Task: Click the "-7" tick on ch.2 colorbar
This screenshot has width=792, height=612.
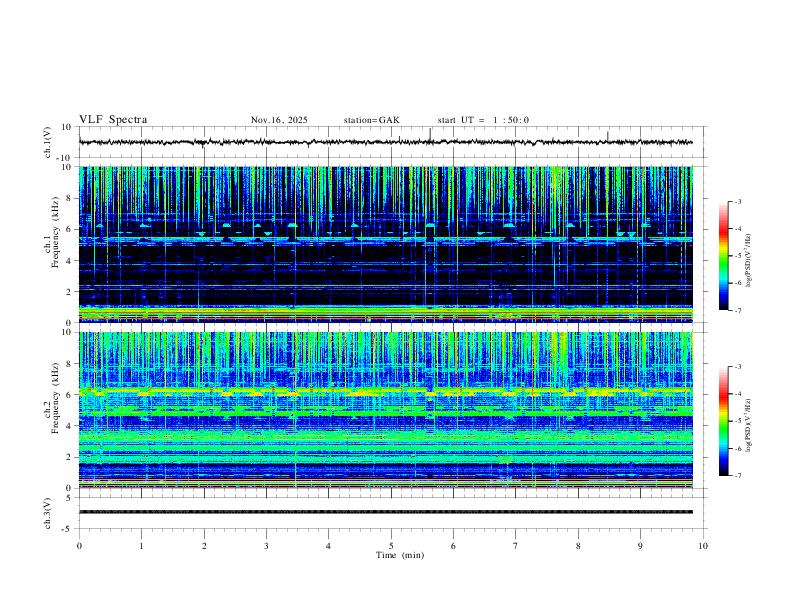Action: click(x=738, y=475)
